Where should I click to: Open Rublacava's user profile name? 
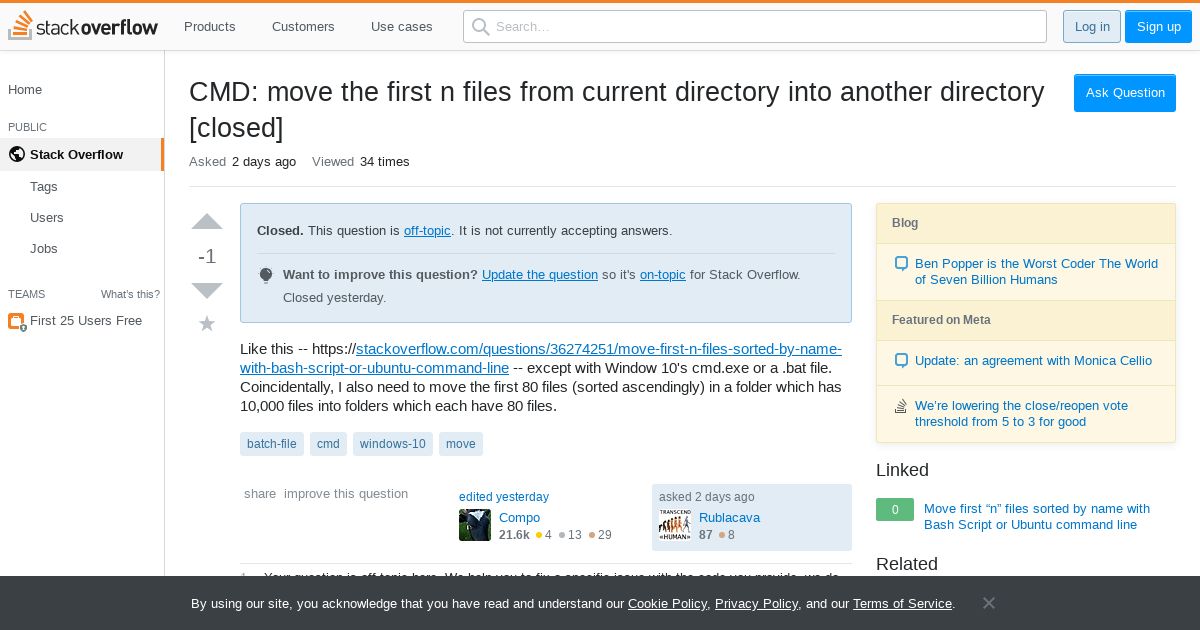729,518
